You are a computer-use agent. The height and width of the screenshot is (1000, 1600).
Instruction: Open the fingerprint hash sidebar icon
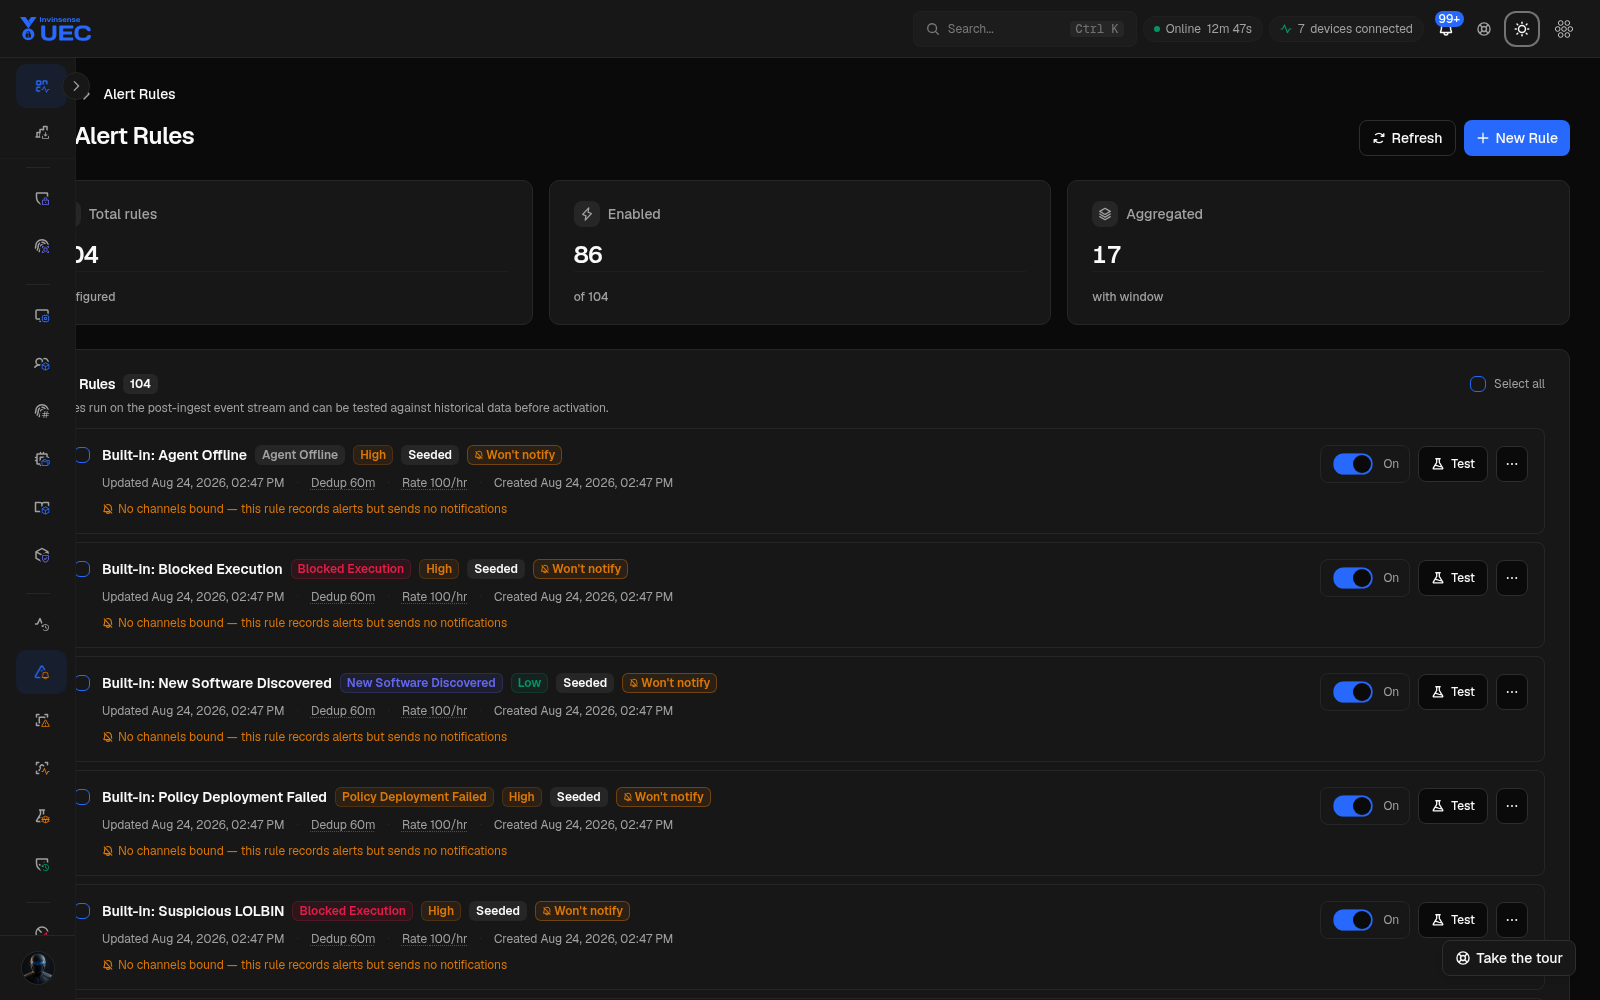[41, 411]
